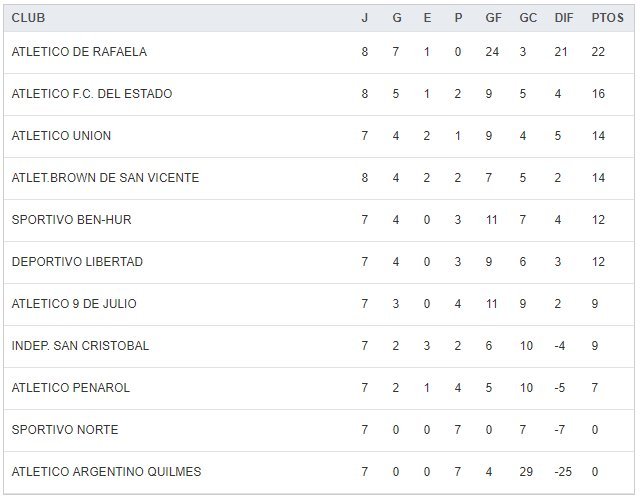
Task: Select ATLETICO PENAROL team name
Action: [x=70, y=388]
